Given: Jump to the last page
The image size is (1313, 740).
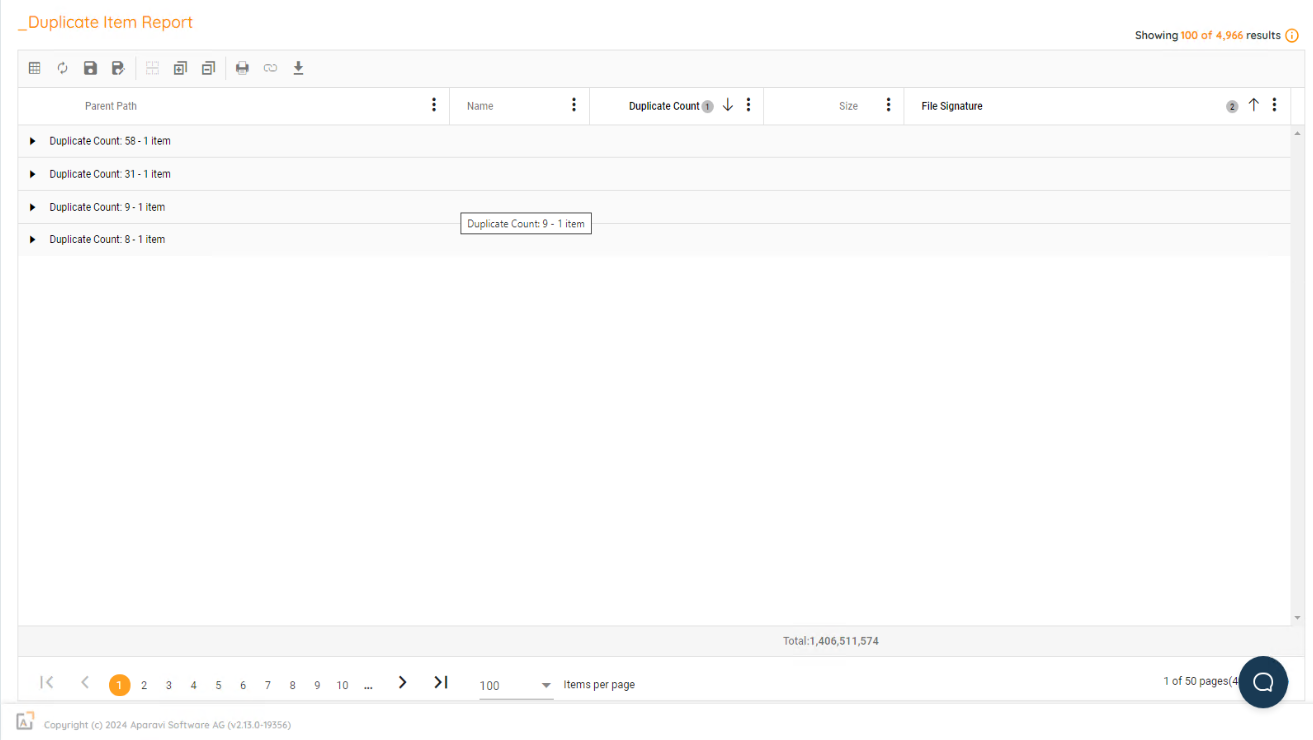Looking at the screenshot, I should [440, 682].
